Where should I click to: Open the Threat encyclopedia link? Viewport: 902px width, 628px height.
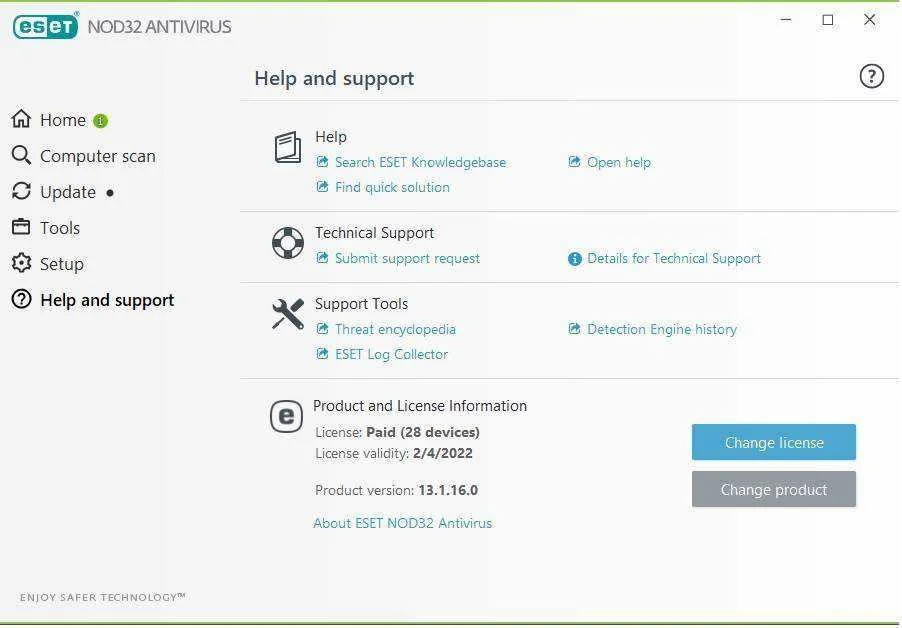click(395, 329)
